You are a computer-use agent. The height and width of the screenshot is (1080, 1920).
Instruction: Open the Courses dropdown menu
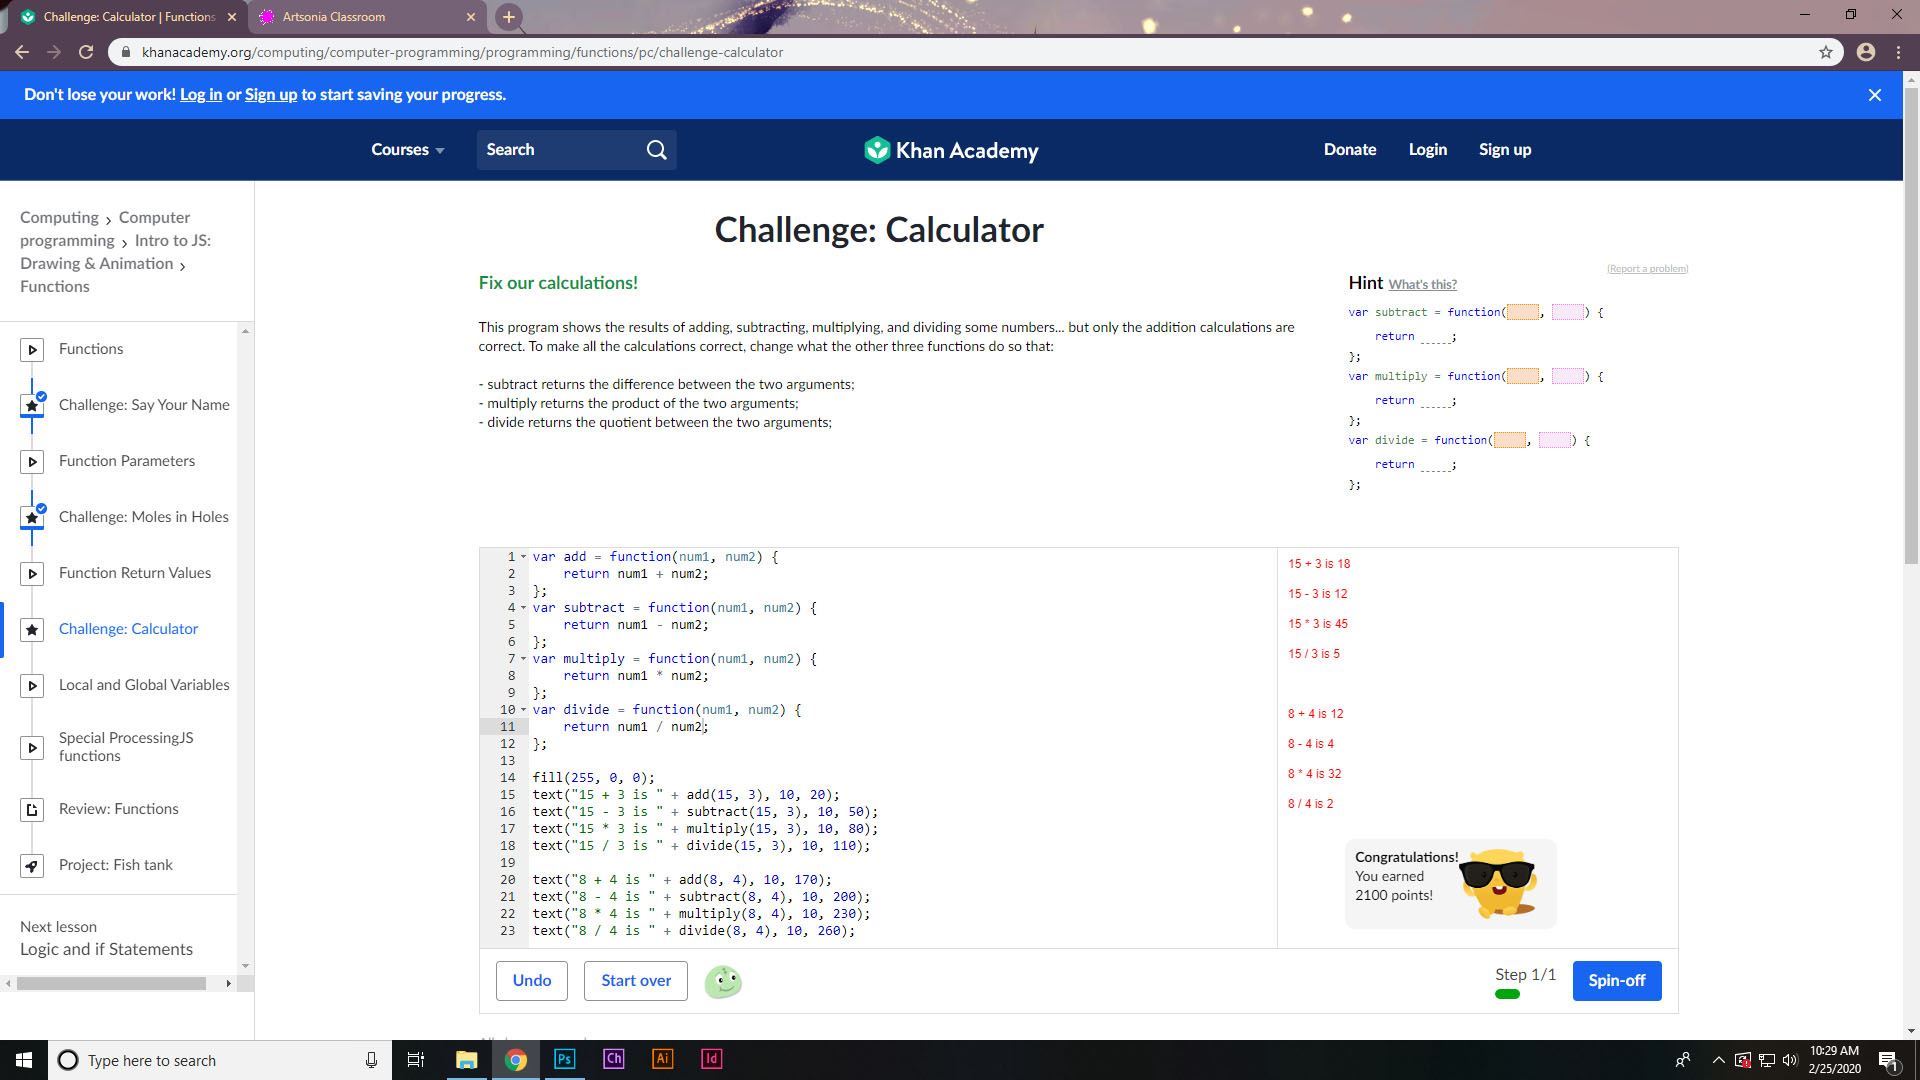(407, 150)
